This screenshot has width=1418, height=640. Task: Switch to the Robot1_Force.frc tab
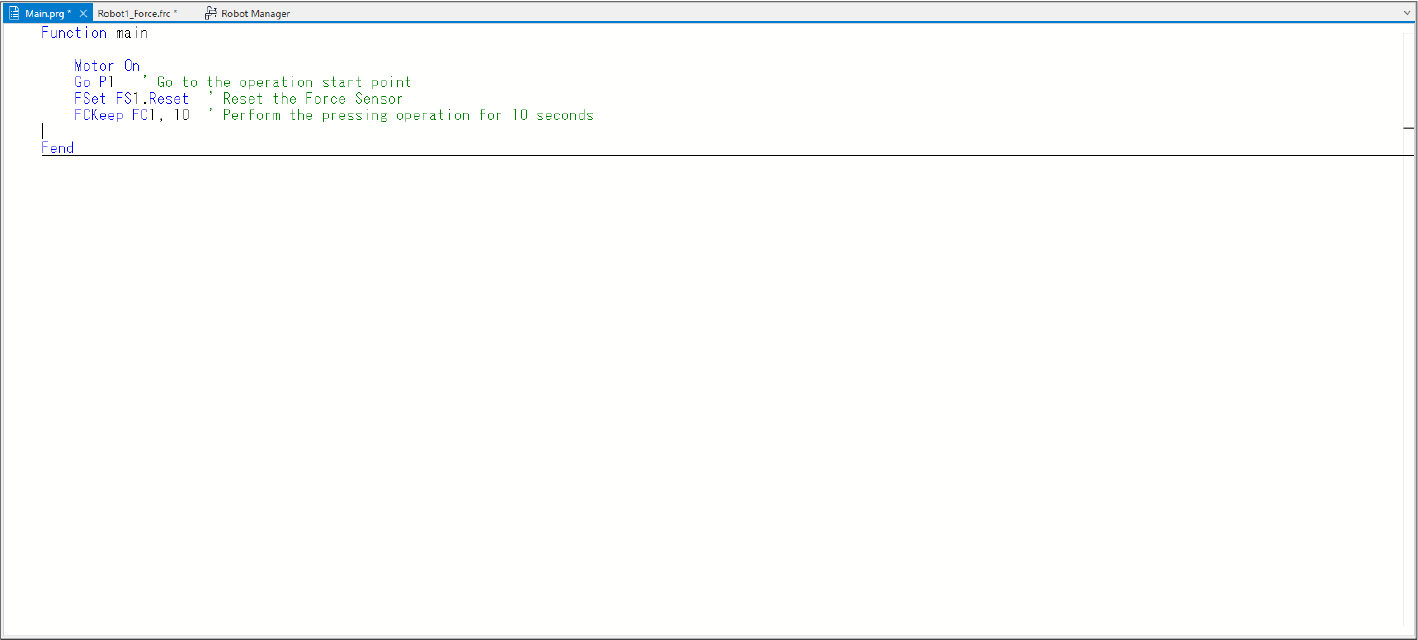click(136, 13)
